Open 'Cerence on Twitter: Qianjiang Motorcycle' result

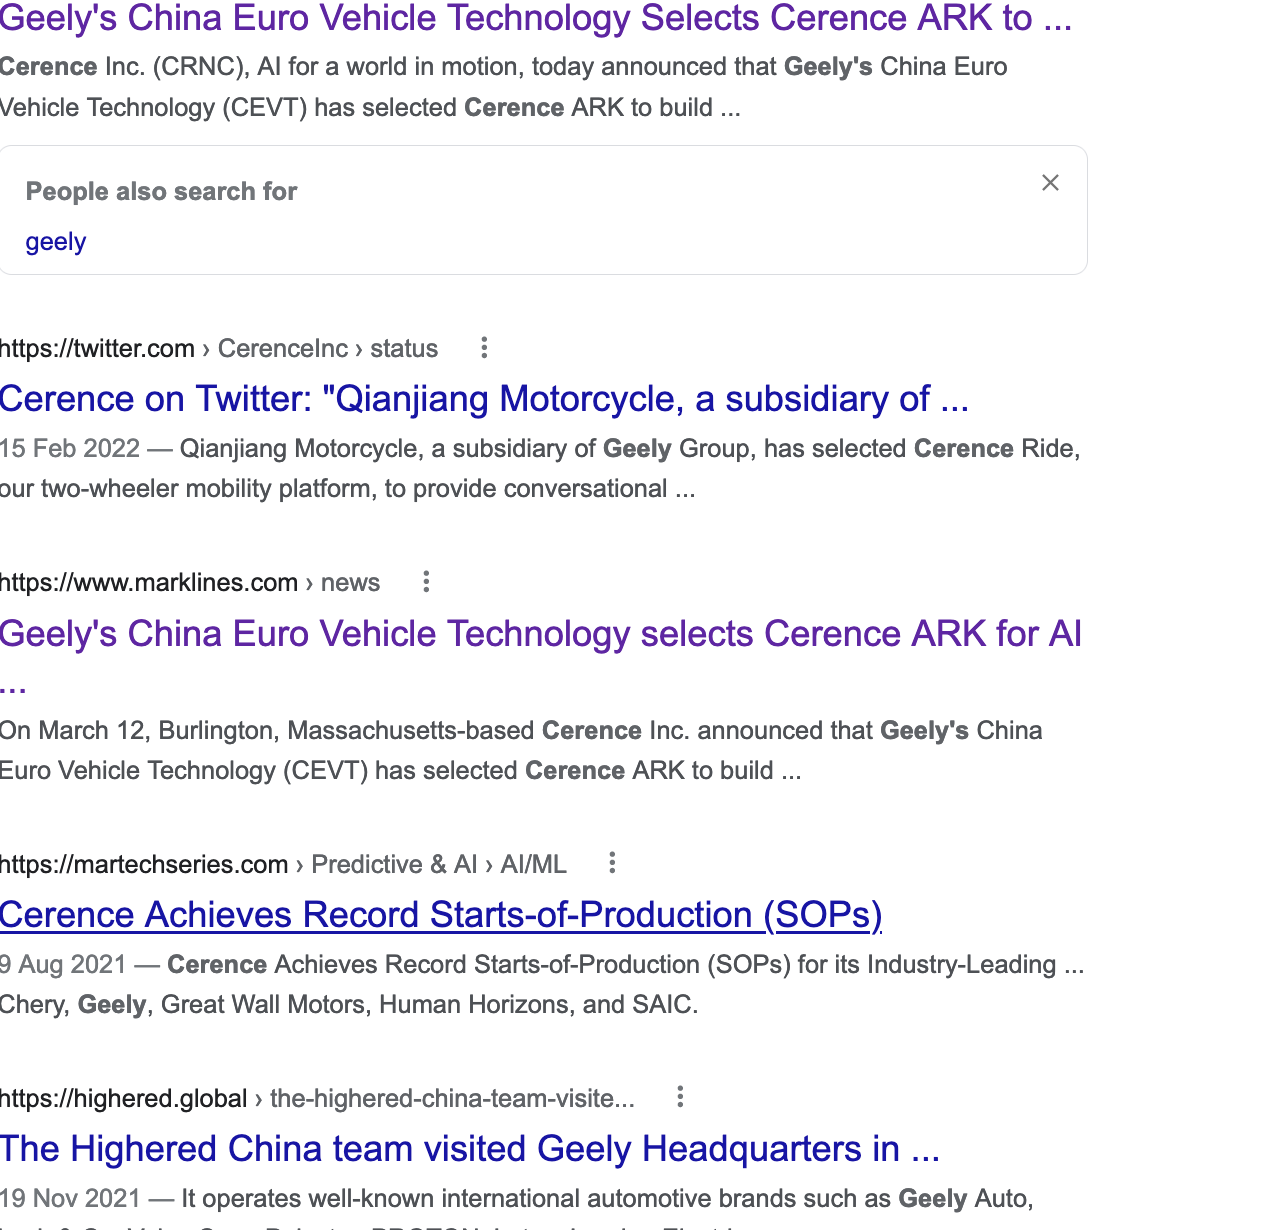point(485,399)
